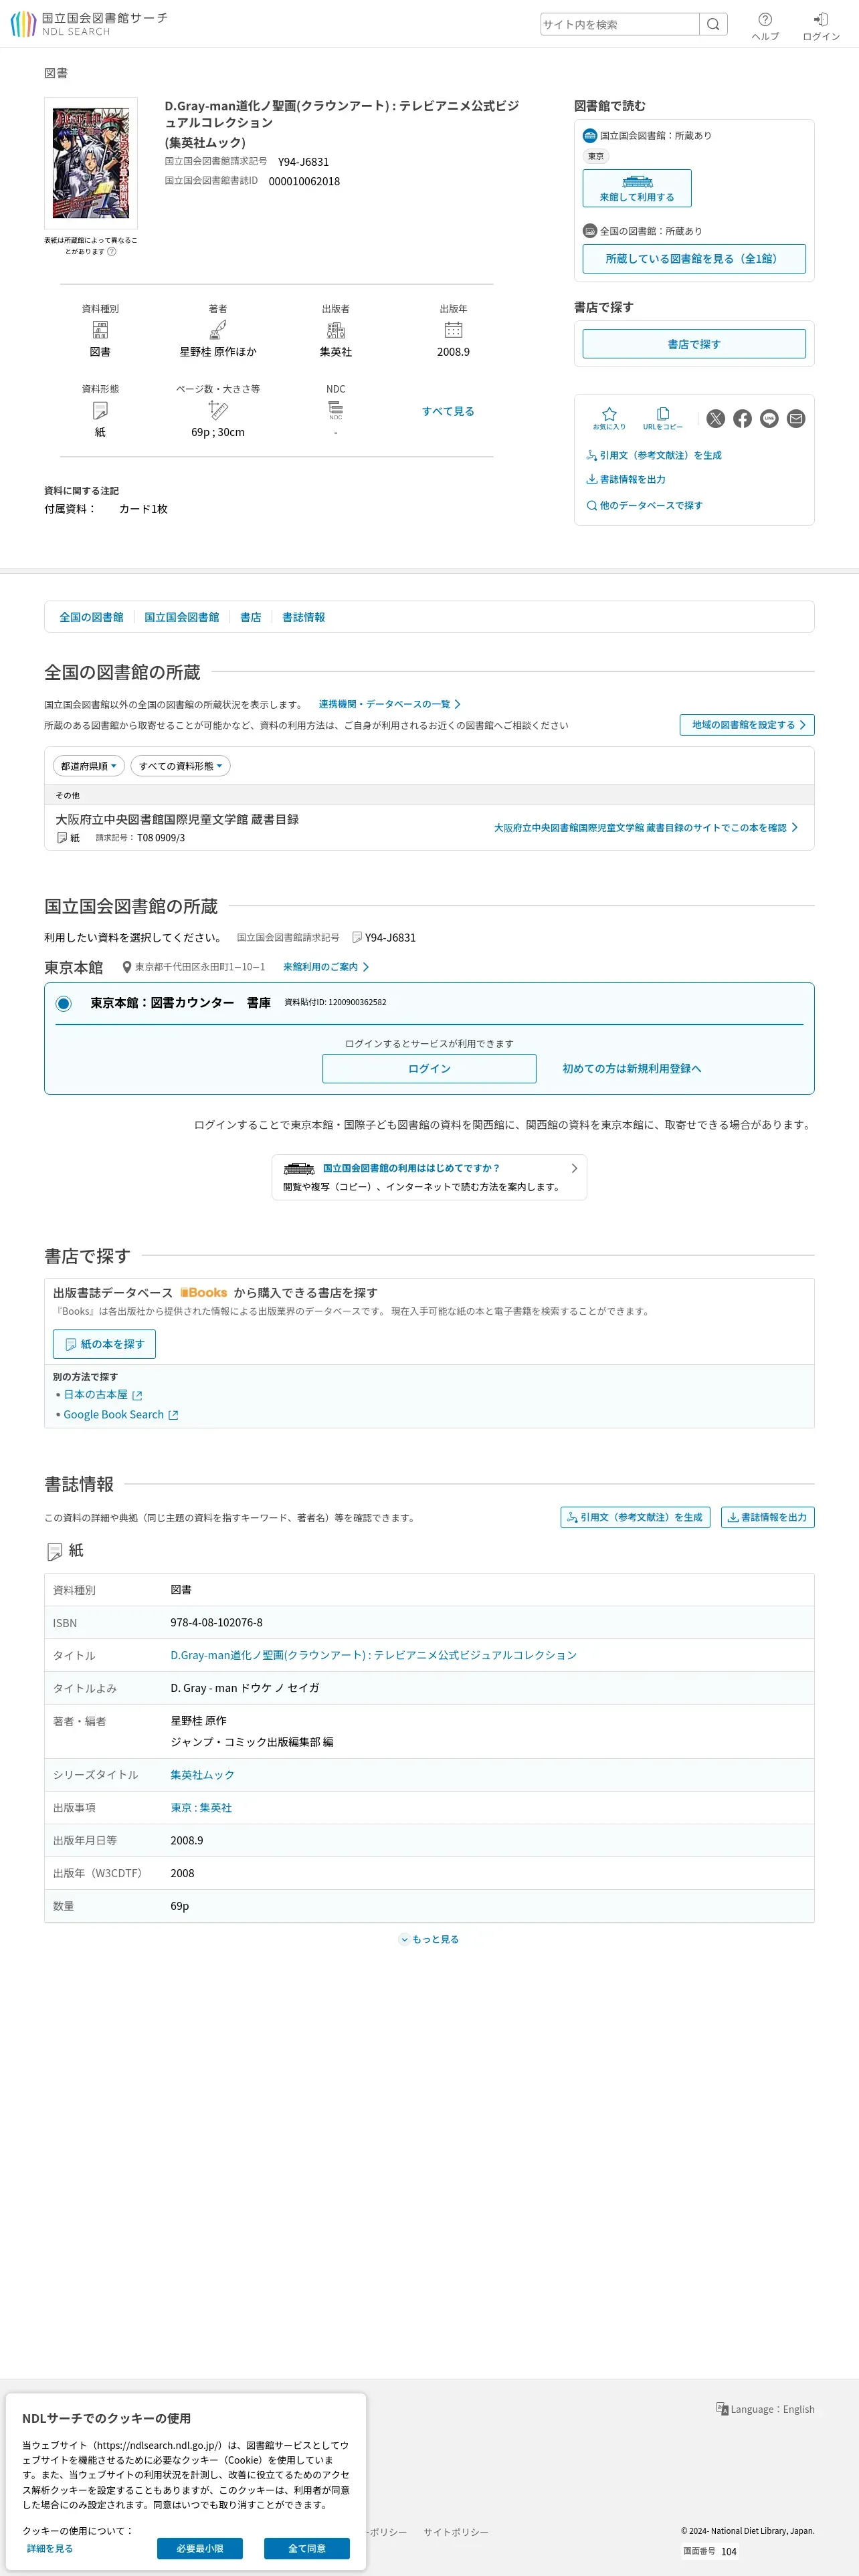Image resolution: width=859 pixels, height=2576 pixels.
Task: Open the 集英社ムック series link
Action: pyautogui.click(x=202, y=1775)
